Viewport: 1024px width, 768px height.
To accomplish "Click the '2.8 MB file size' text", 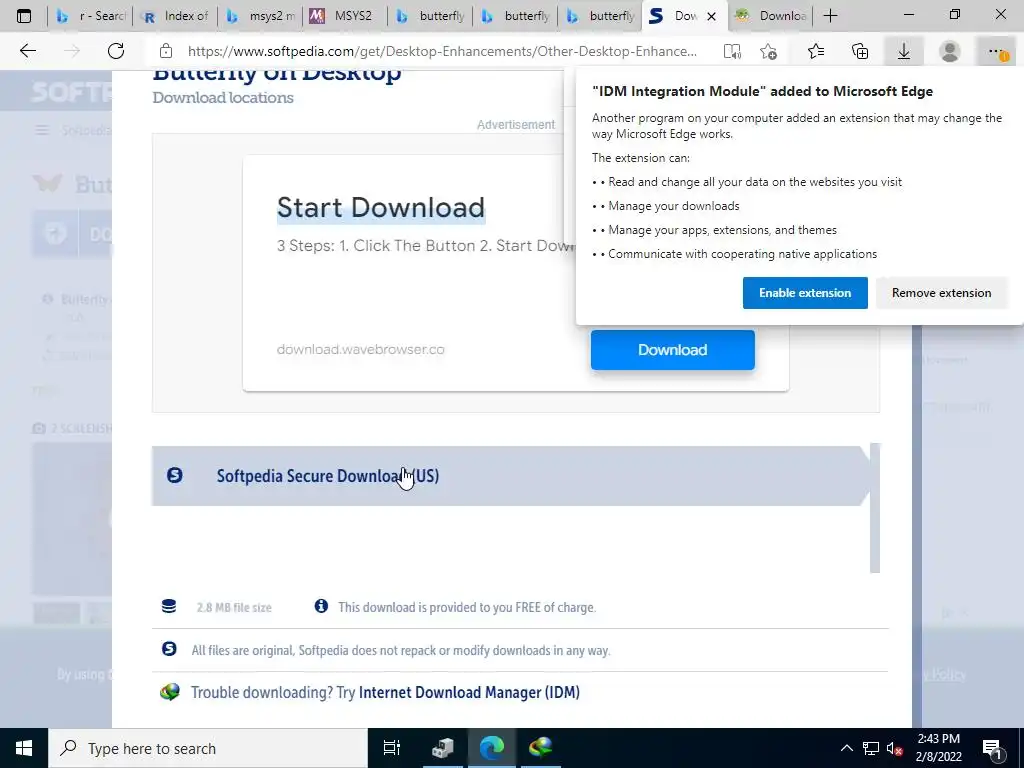I will point(234,607).
